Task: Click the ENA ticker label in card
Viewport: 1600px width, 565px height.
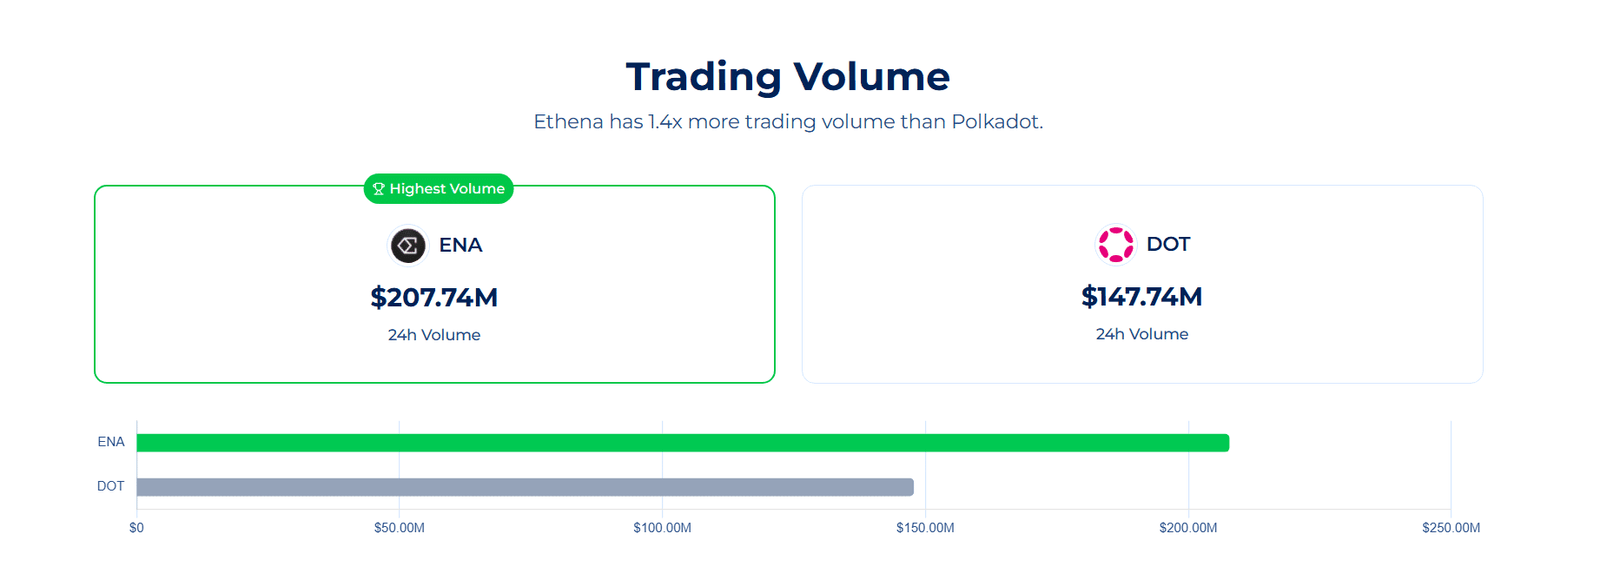Action: 460,245
